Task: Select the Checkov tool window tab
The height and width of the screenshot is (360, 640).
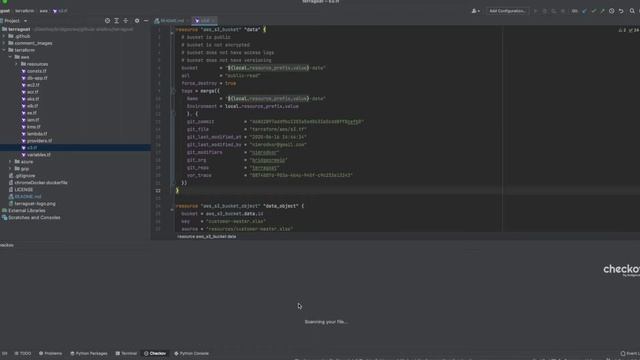Action: pyautogui.click(x=155, y=353)
